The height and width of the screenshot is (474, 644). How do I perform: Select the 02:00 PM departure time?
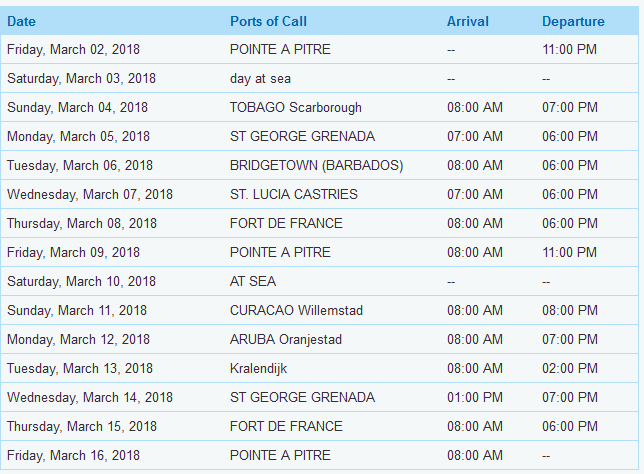[x=570, y=368]
